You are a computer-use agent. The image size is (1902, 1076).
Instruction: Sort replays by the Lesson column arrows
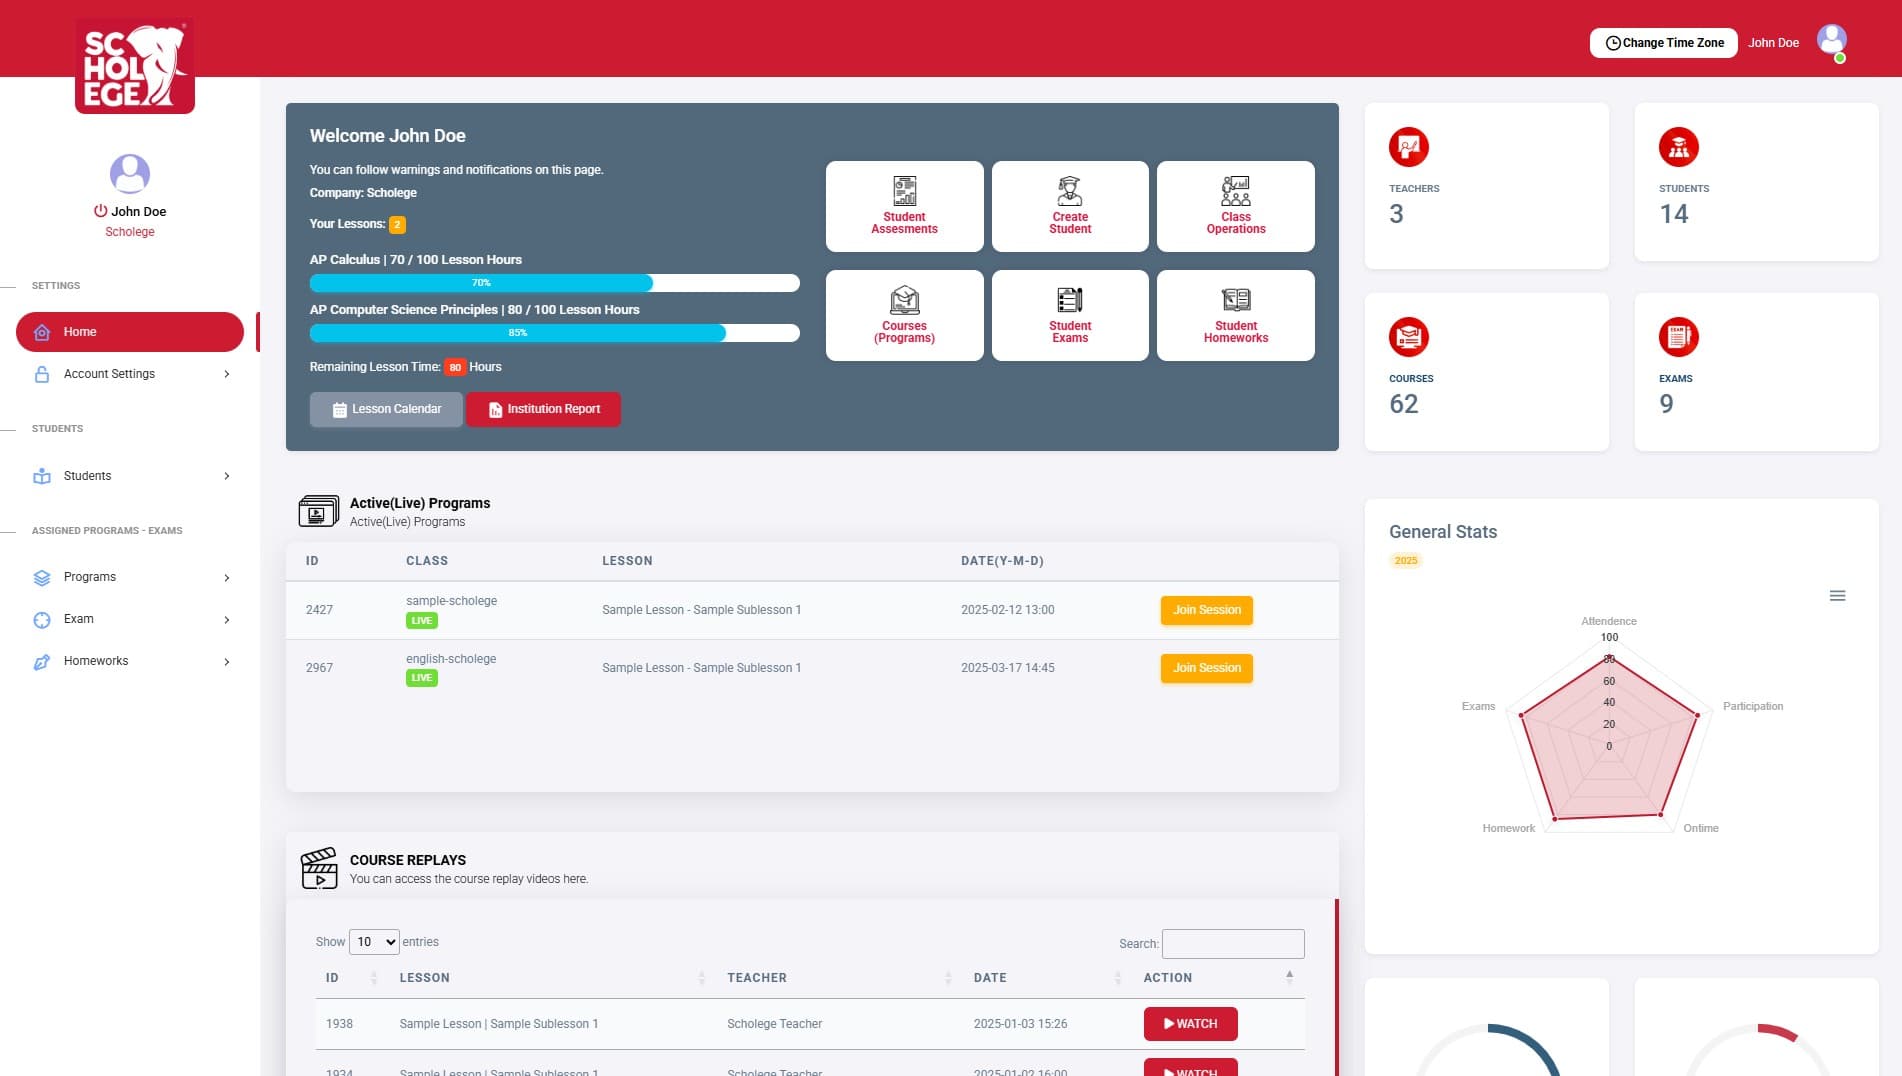pyautogui.click(x=702, y=978)
